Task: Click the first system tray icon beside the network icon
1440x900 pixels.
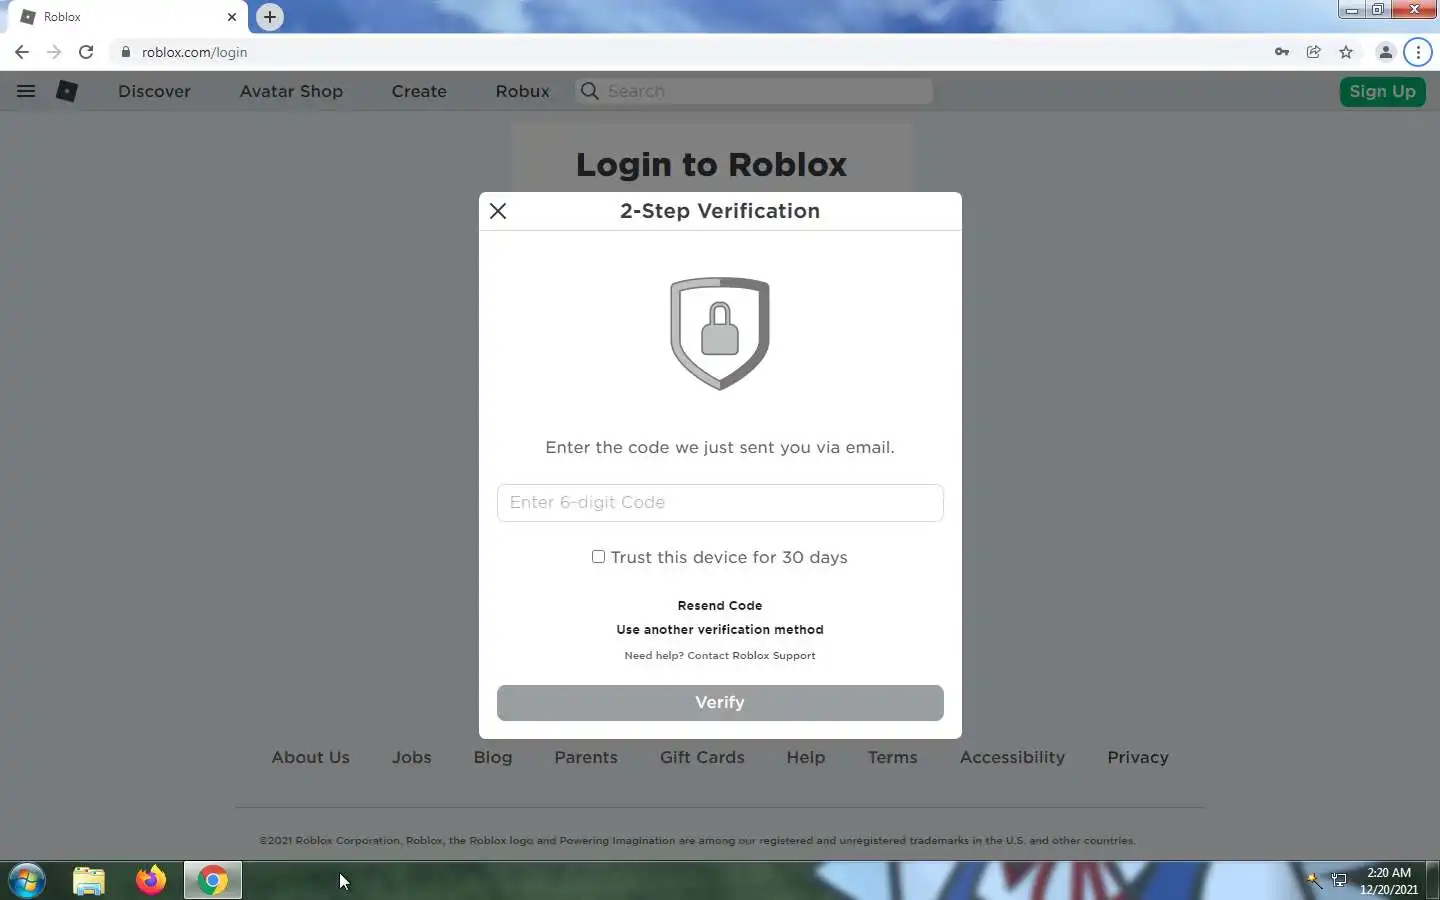Action: point(1314,881)
